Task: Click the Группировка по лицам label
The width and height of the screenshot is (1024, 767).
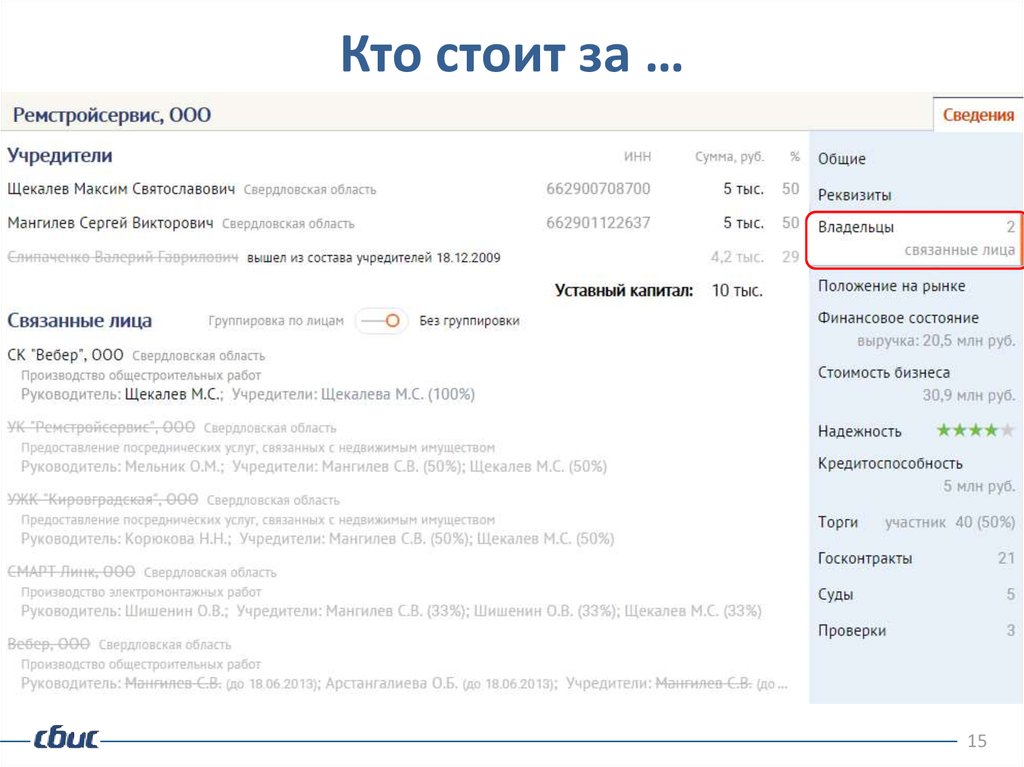Action: pos(276,321)
